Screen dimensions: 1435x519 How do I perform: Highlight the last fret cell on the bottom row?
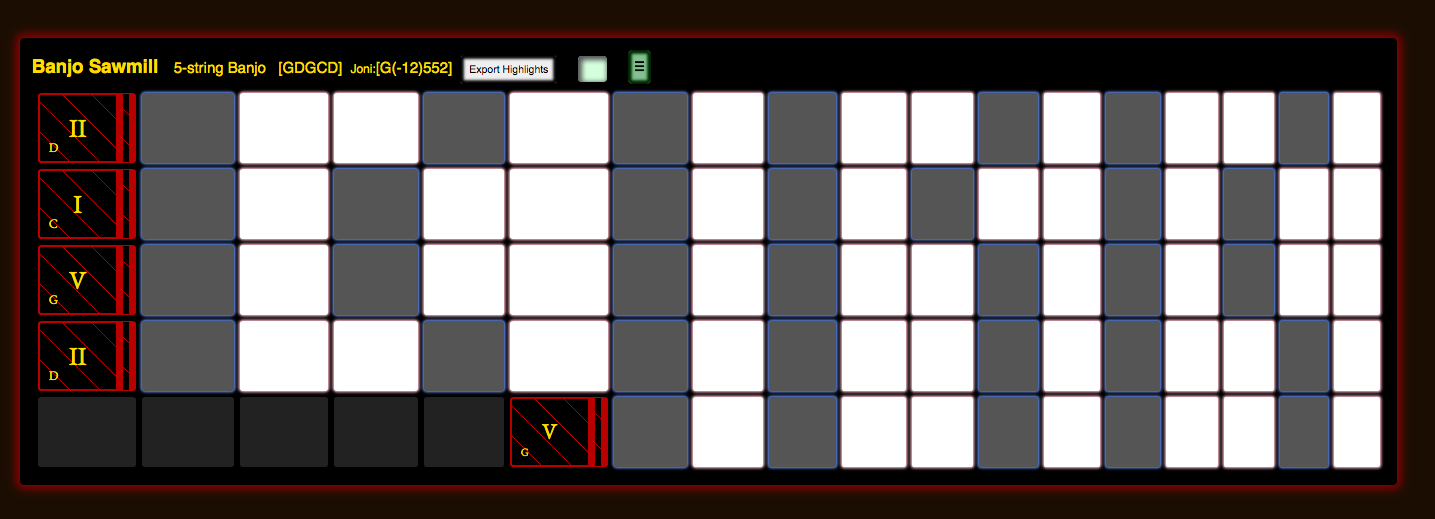point(1356,432)
